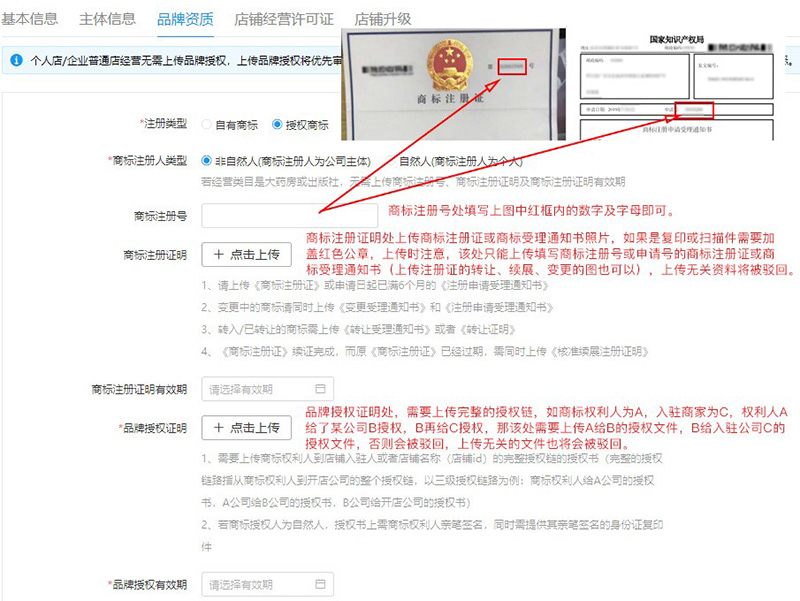Expand 商标注册证明有效期 date picker
800x601 pixels.
click(267, 389)
